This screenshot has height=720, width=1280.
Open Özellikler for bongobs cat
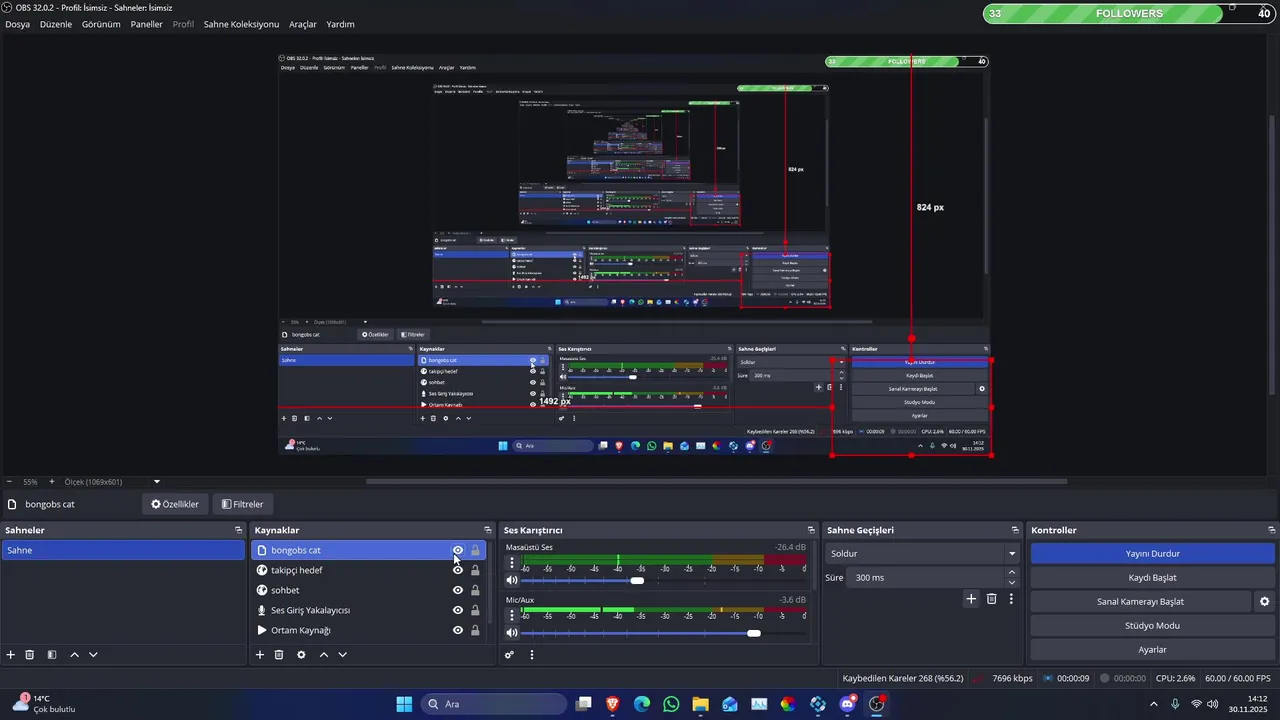point(175,504)
